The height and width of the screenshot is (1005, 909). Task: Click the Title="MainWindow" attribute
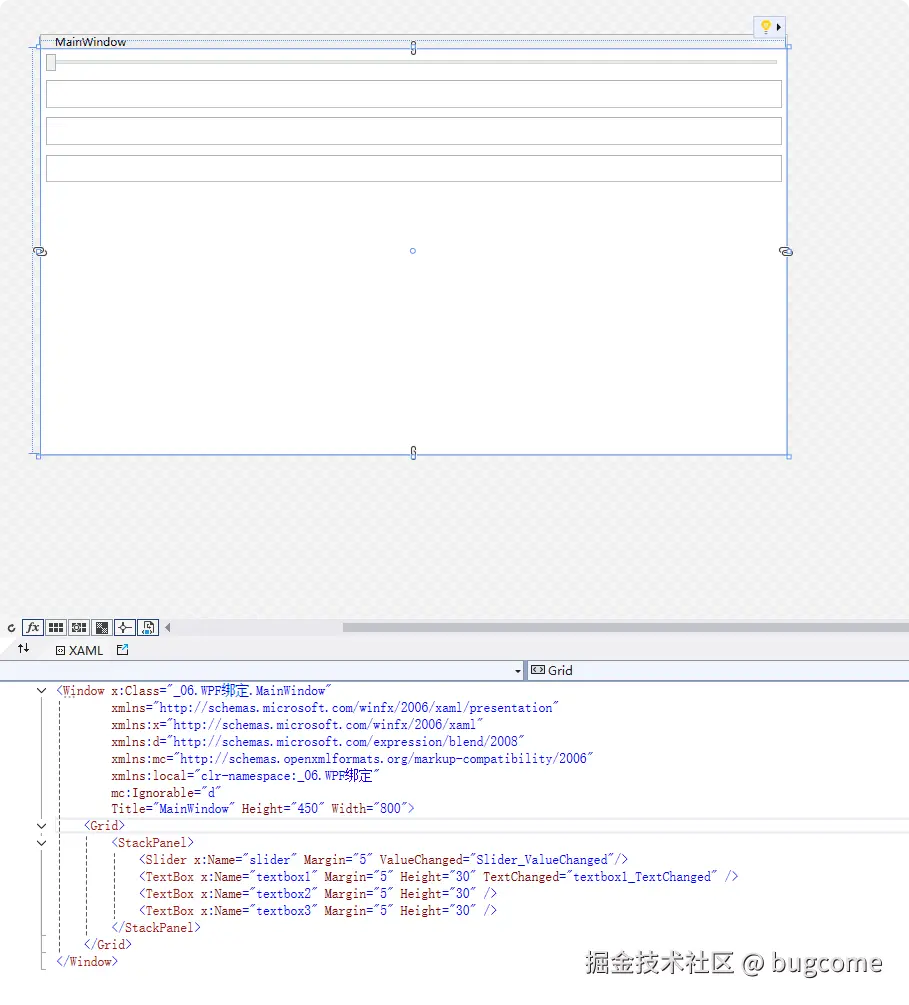(x=173, y=809)
